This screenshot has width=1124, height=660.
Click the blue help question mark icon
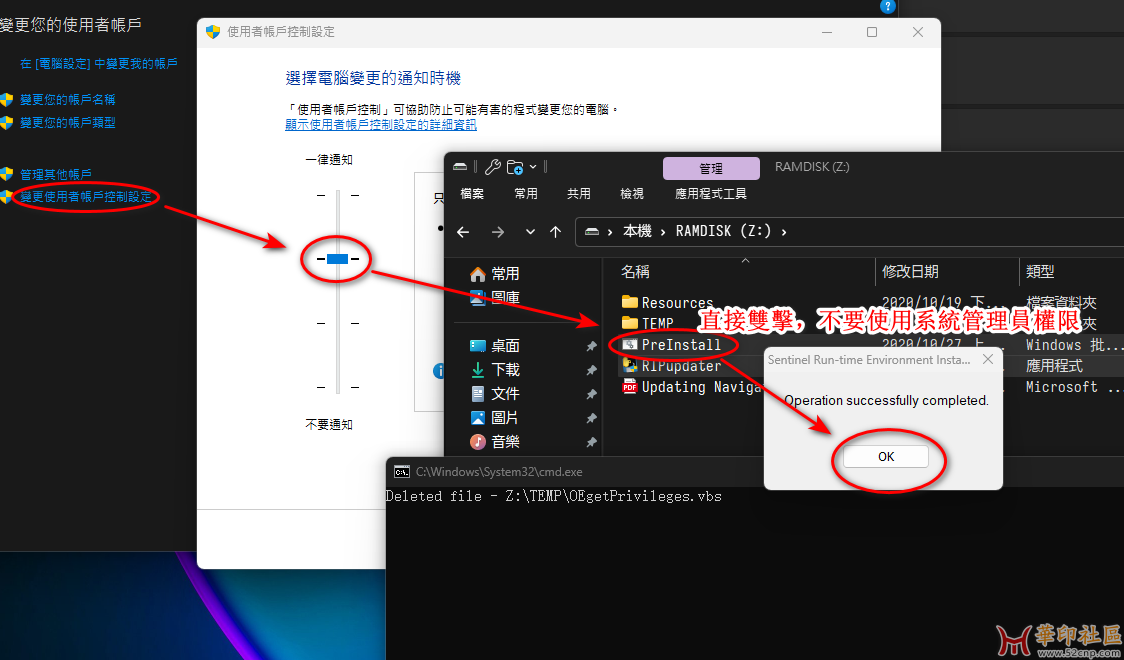point(886,6)
